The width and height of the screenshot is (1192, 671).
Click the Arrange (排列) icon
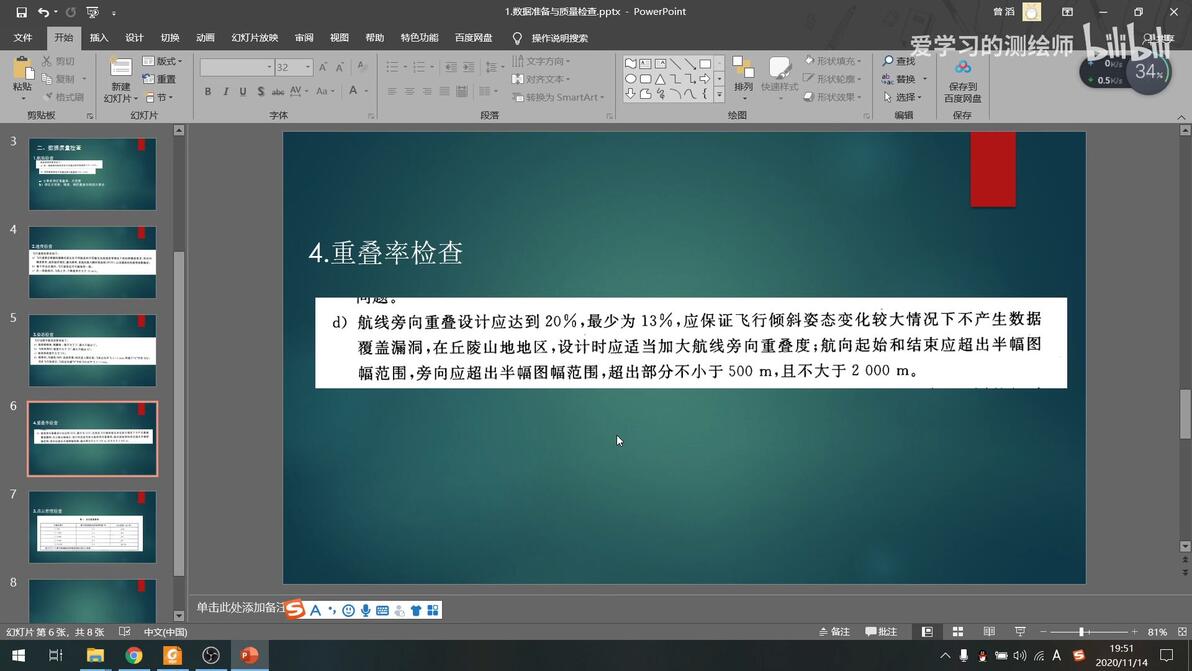click(x=743, y=74)
